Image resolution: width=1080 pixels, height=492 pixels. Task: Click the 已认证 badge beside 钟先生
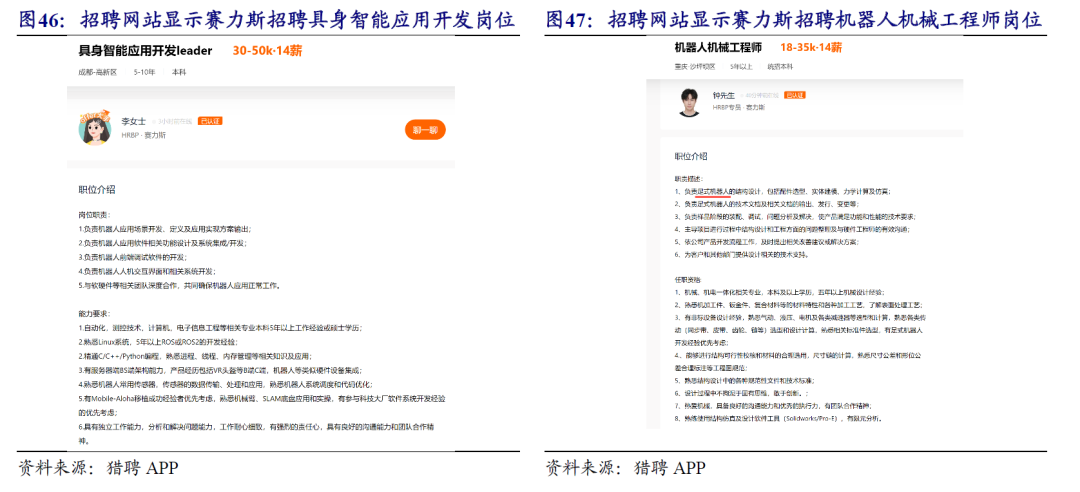793,95
